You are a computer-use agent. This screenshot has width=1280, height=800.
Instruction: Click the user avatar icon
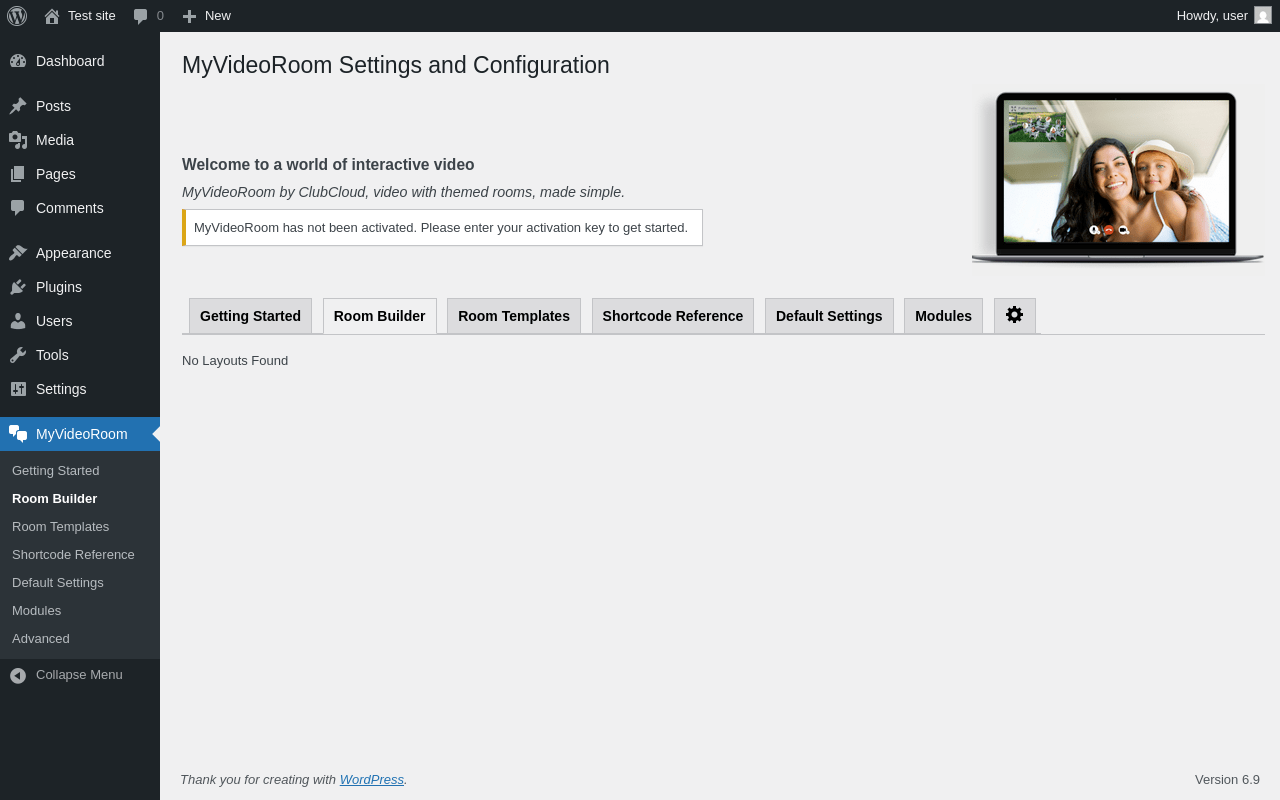(1263, 16)
